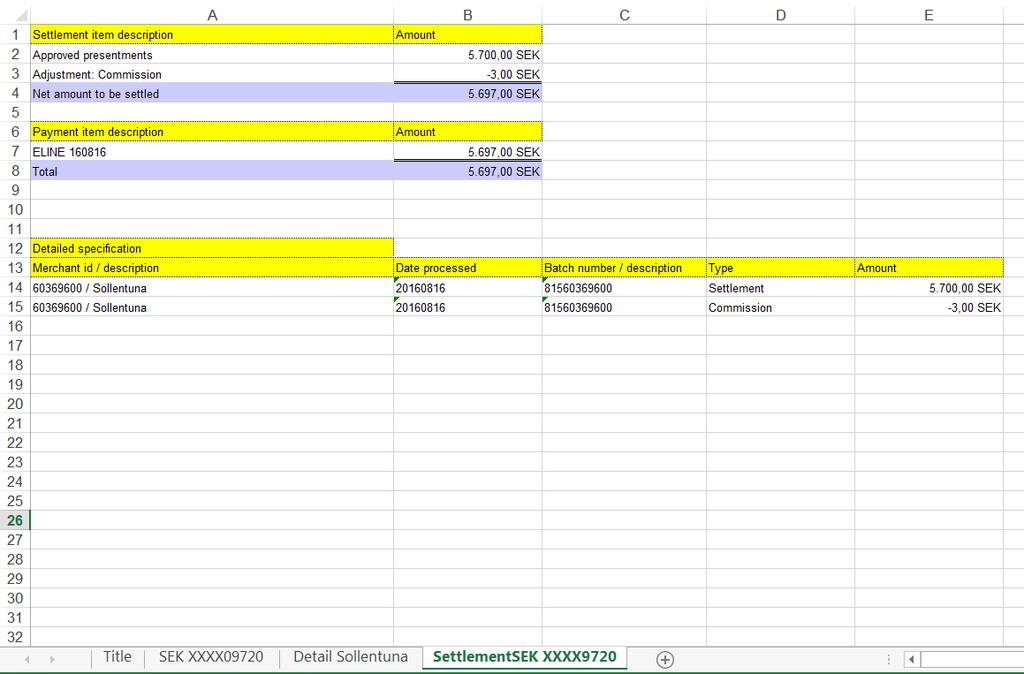The width and height of the screenshot is (1024, 674).
Task: Click 'Payment item description' cell
Action: pos(212,132)
